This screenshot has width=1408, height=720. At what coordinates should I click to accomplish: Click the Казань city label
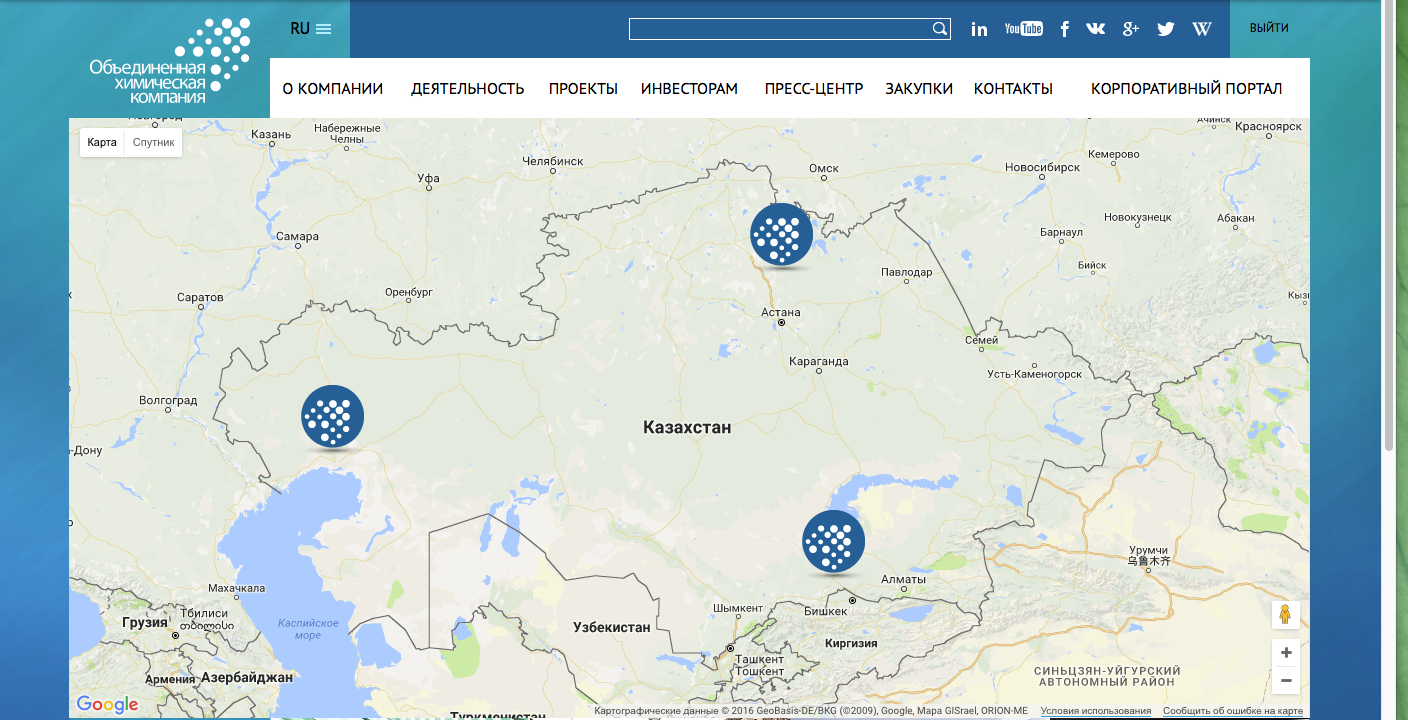click(x=271, y=134)
